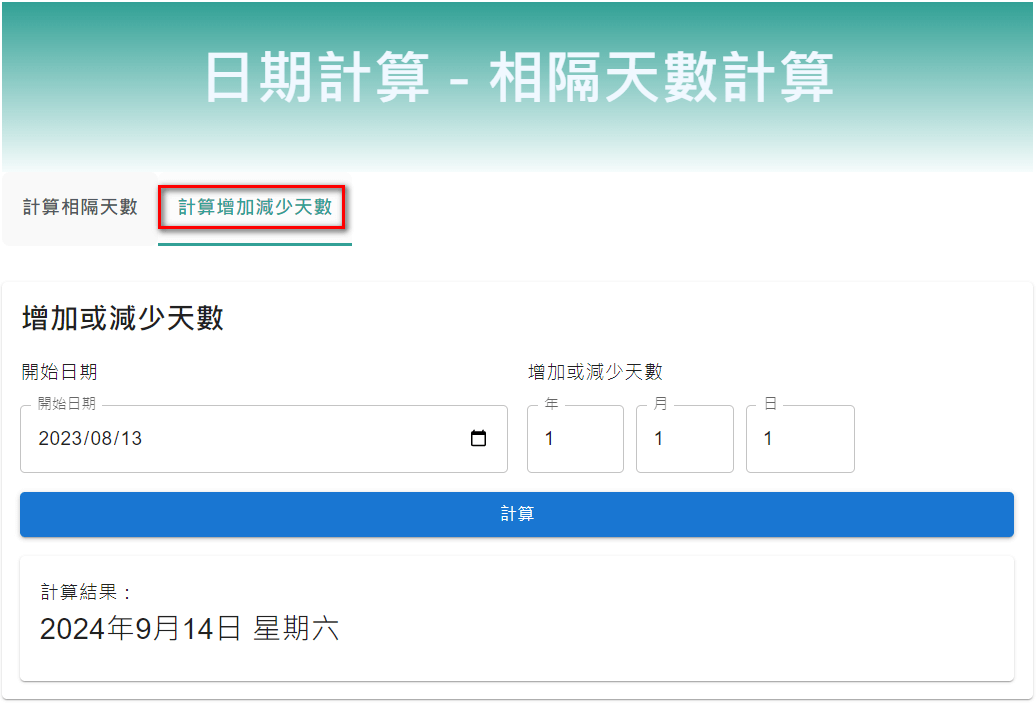Viewport: 1036px width, 703px height.
Task: Open the calendar date picker icon
Action: coord(479,438)
